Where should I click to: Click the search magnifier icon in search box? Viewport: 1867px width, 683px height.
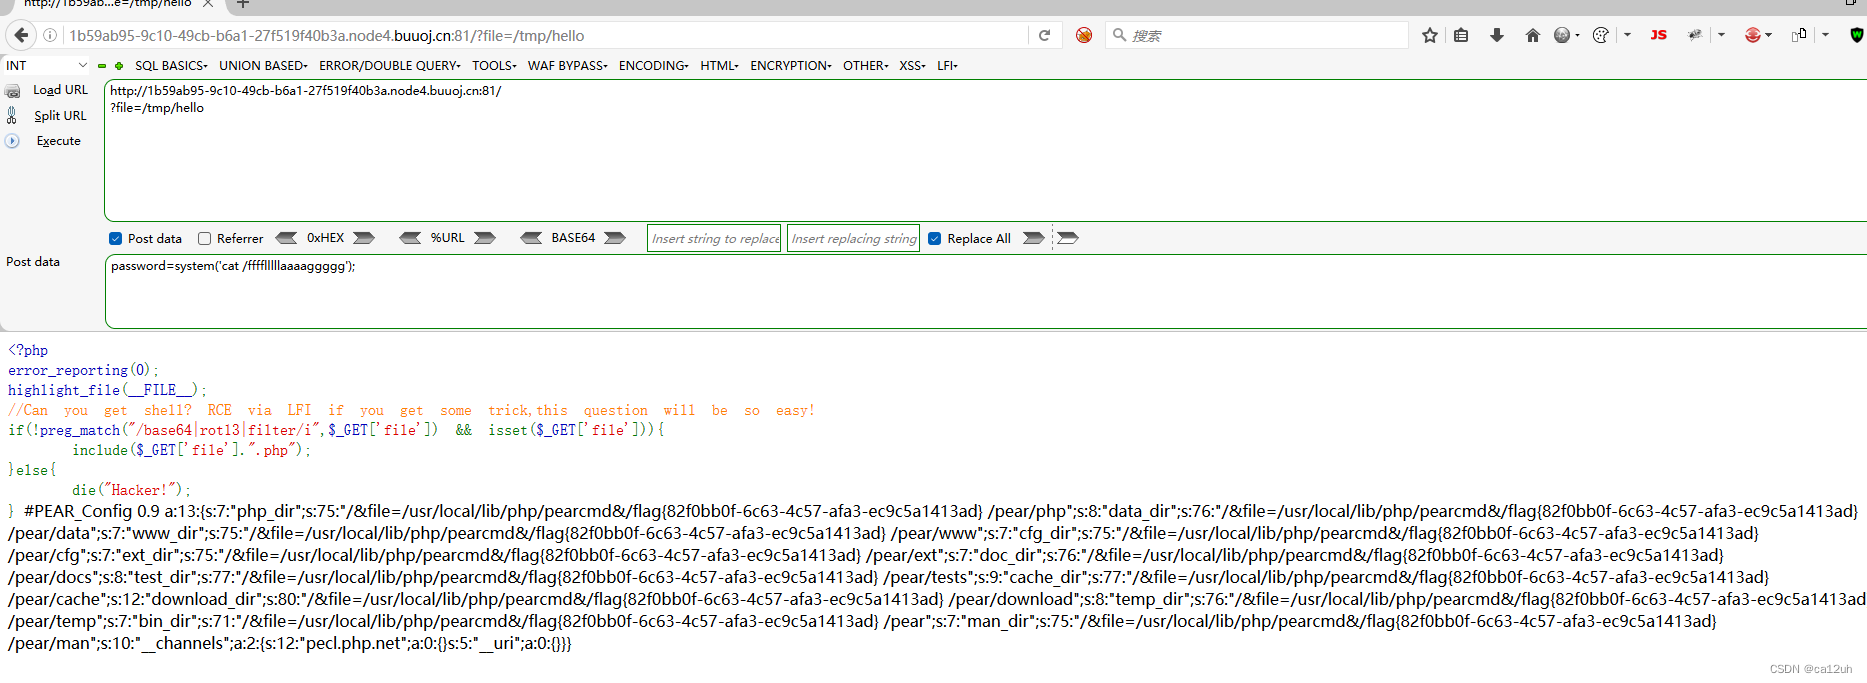(1120, 35)
